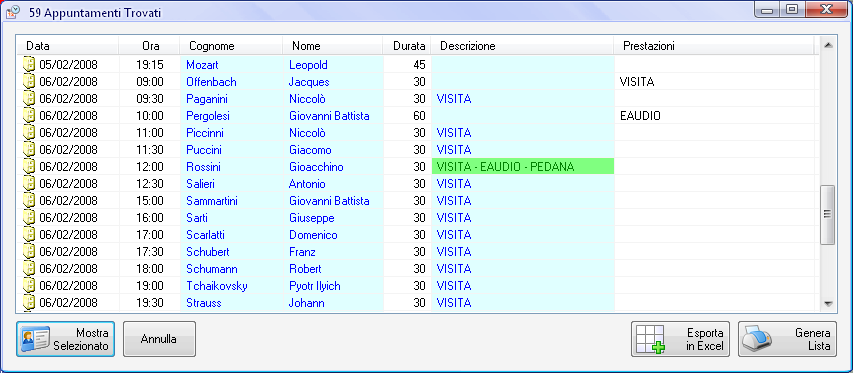Select the surname Paganini
853x373 pixels.
pos(207,100)
